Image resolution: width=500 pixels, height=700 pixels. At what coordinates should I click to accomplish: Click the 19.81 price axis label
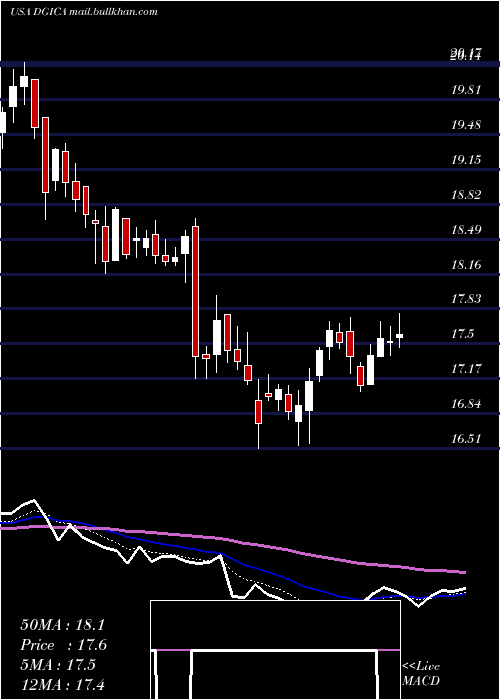[x=466, y=90]
